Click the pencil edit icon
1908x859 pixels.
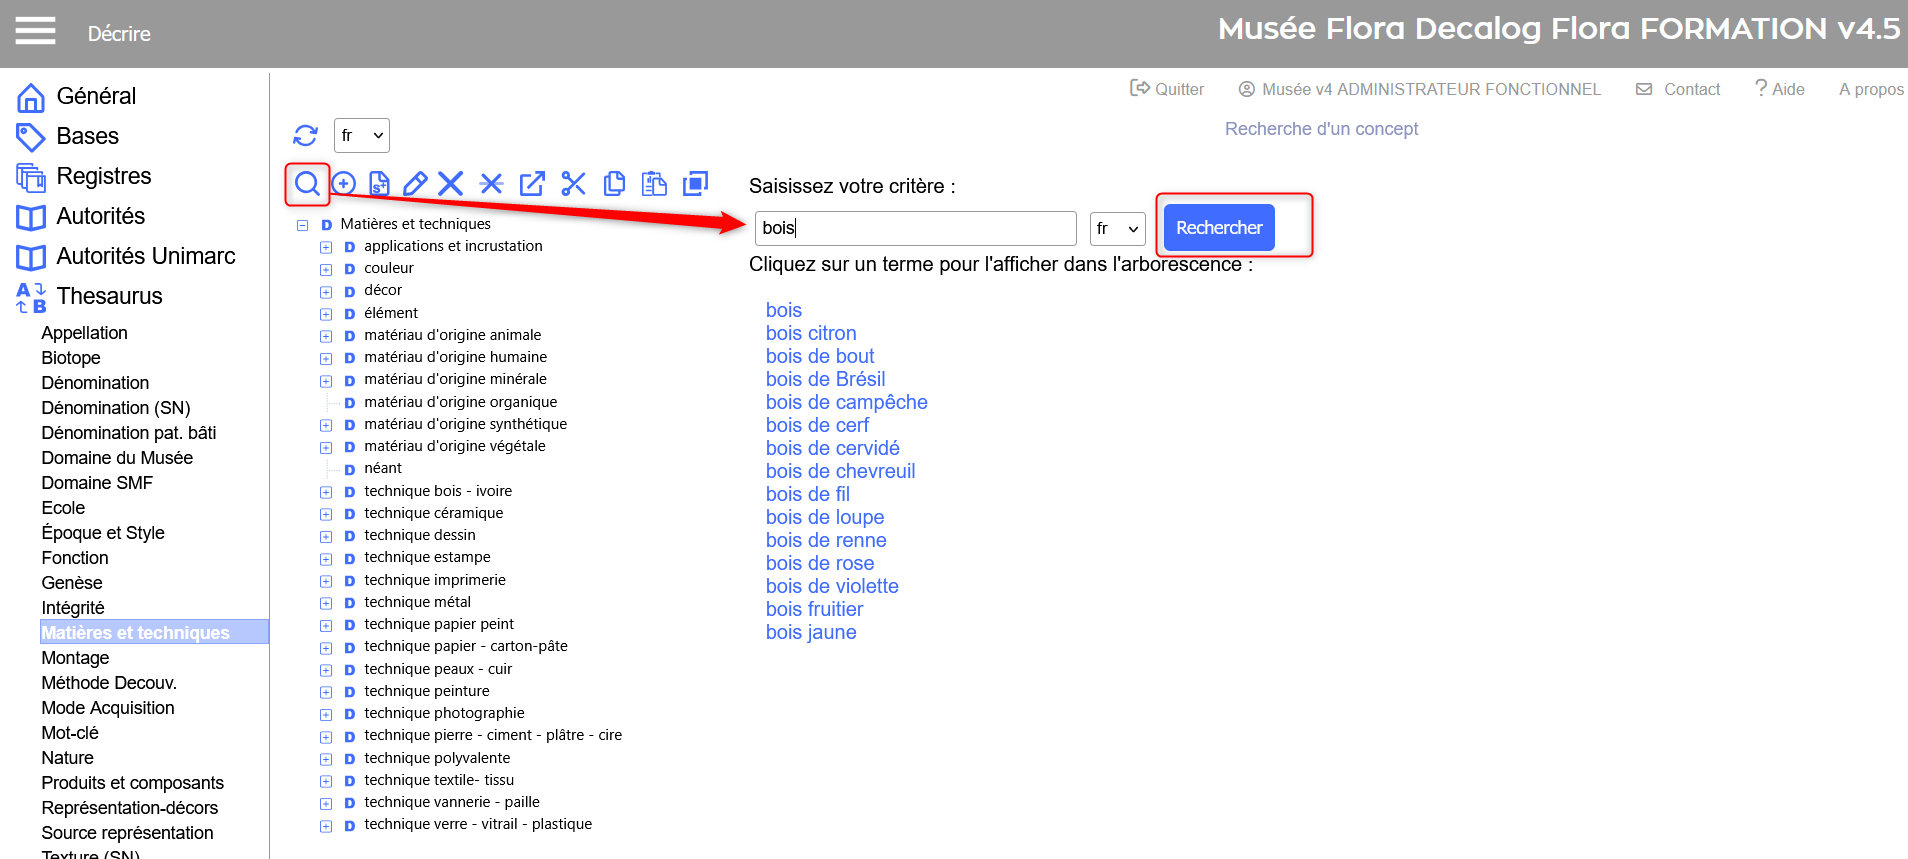[415, 183]
